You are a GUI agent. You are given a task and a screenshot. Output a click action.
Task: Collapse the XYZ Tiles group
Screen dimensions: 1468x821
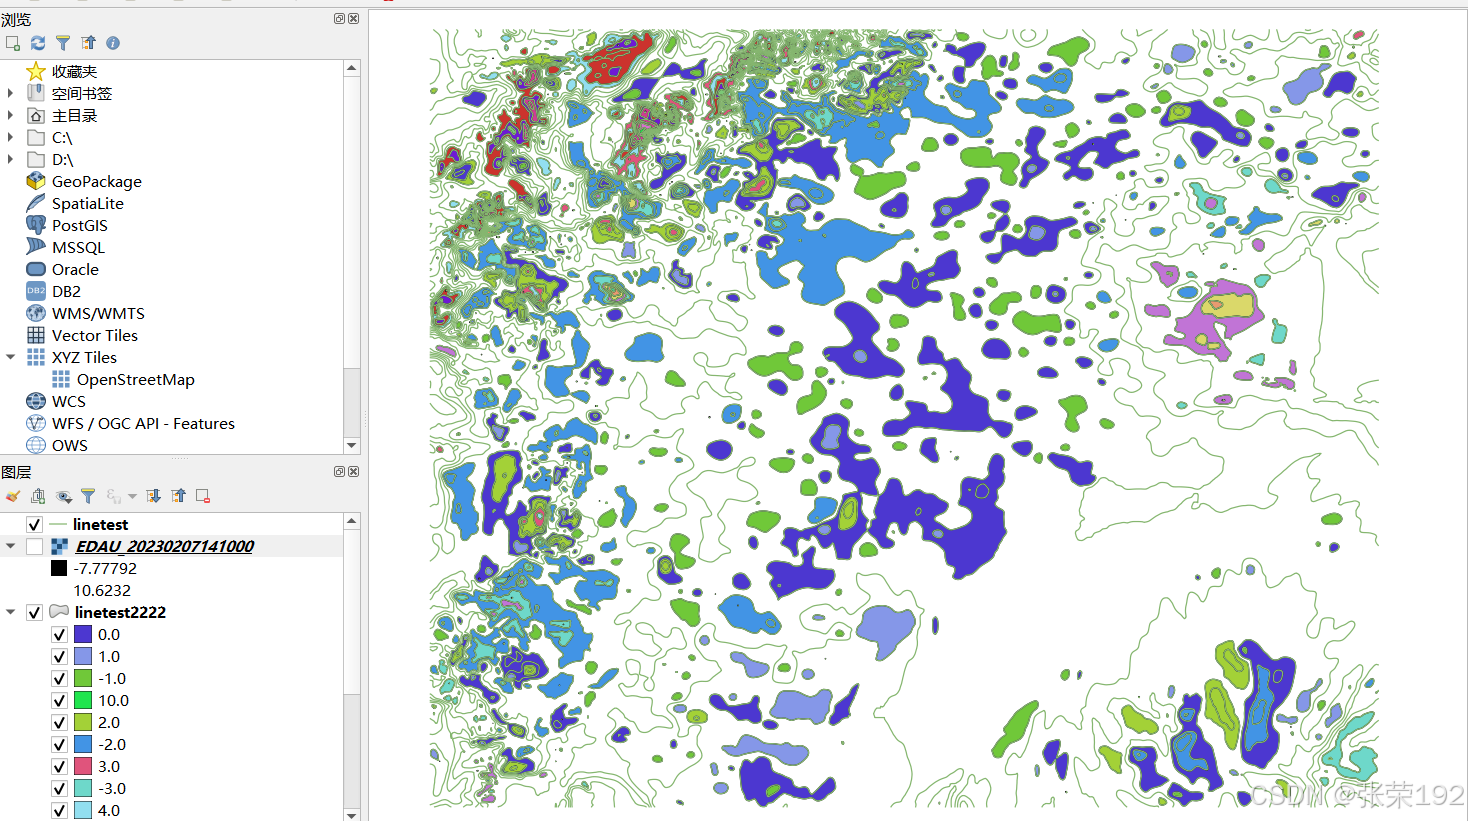10,357
